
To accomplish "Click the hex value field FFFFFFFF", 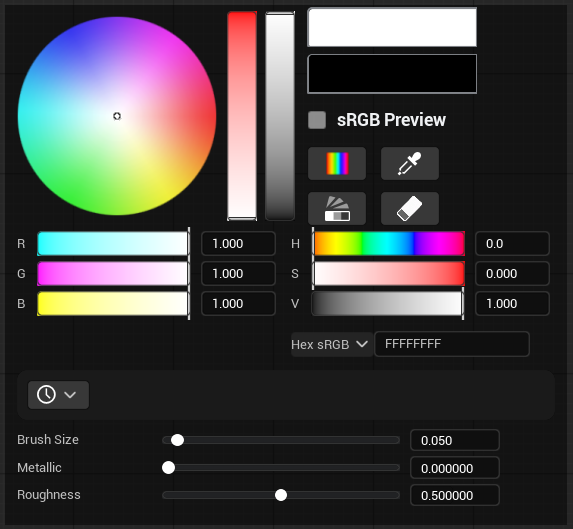I will point(452,344).
